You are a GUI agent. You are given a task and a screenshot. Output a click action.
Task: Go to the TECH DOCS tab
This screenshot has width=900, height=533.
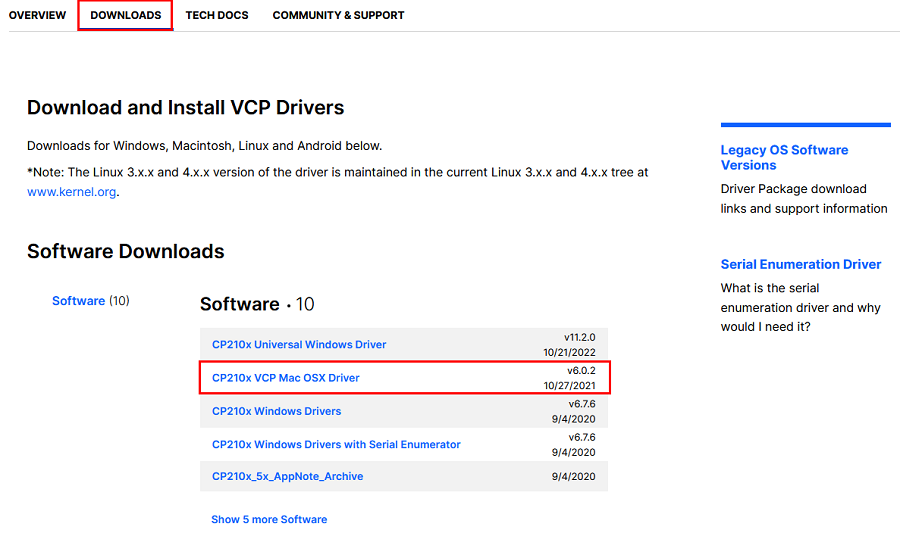click(x=217, y=15)
